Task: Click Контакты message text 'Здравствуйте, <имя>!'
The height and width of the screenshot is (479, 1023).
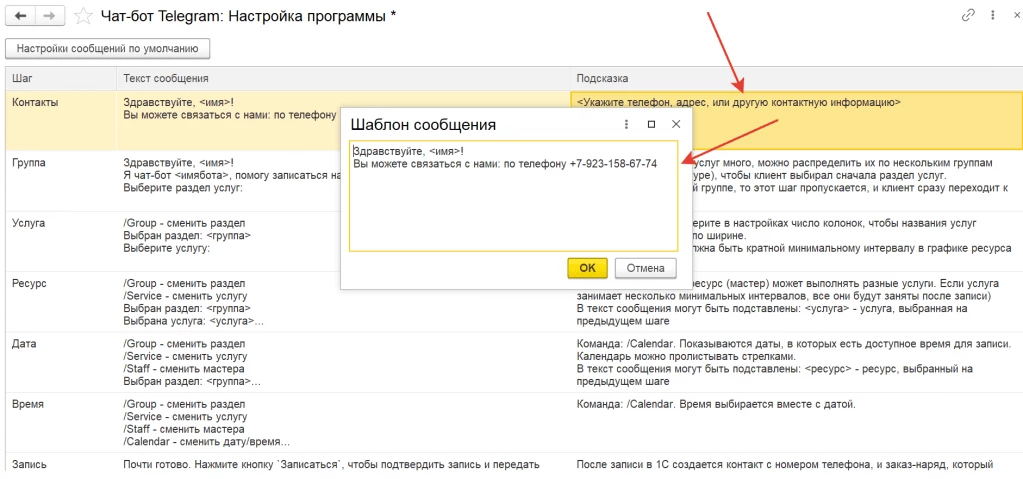Action: click(x=178, y=102)
